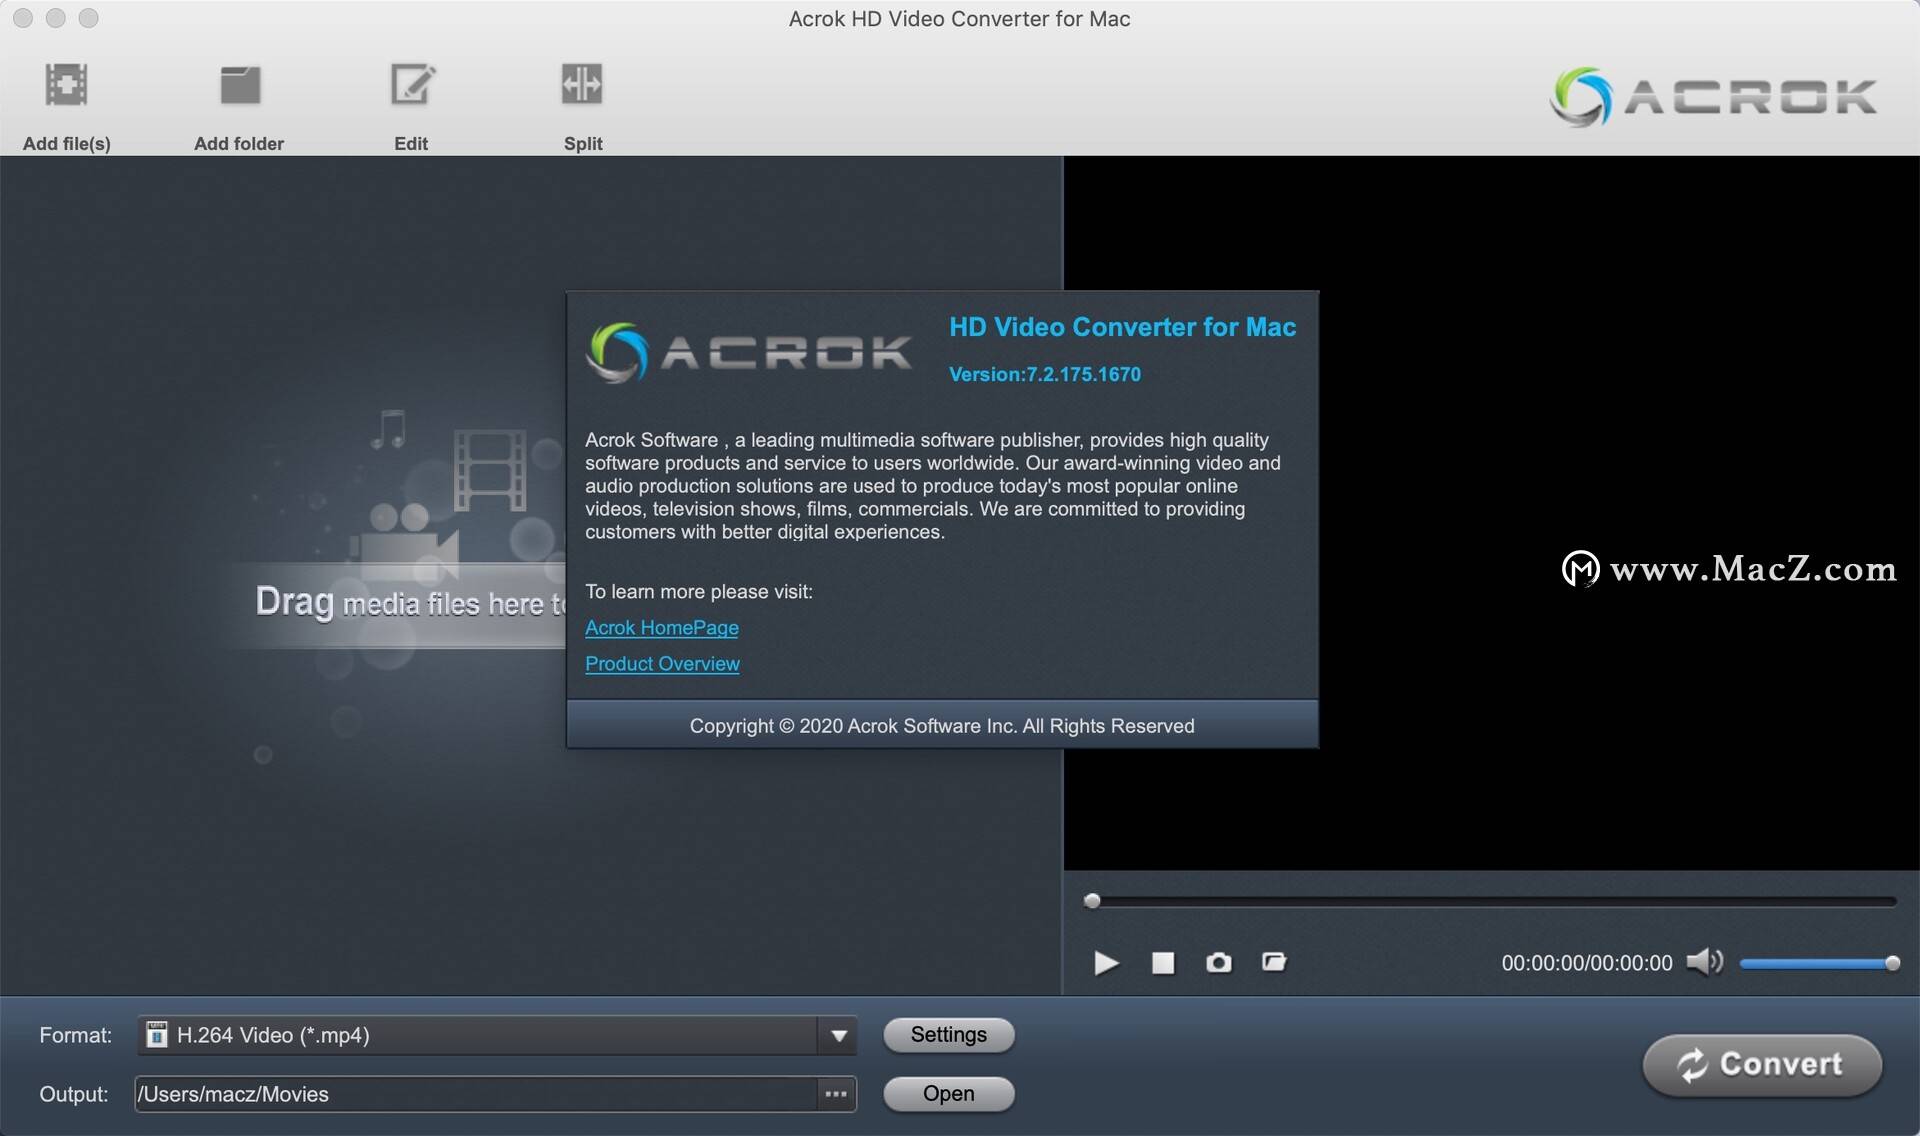Viewport: 1920px width, 1136px height.
Task: Open the Edit tool
Action: [x=411, y=86]
